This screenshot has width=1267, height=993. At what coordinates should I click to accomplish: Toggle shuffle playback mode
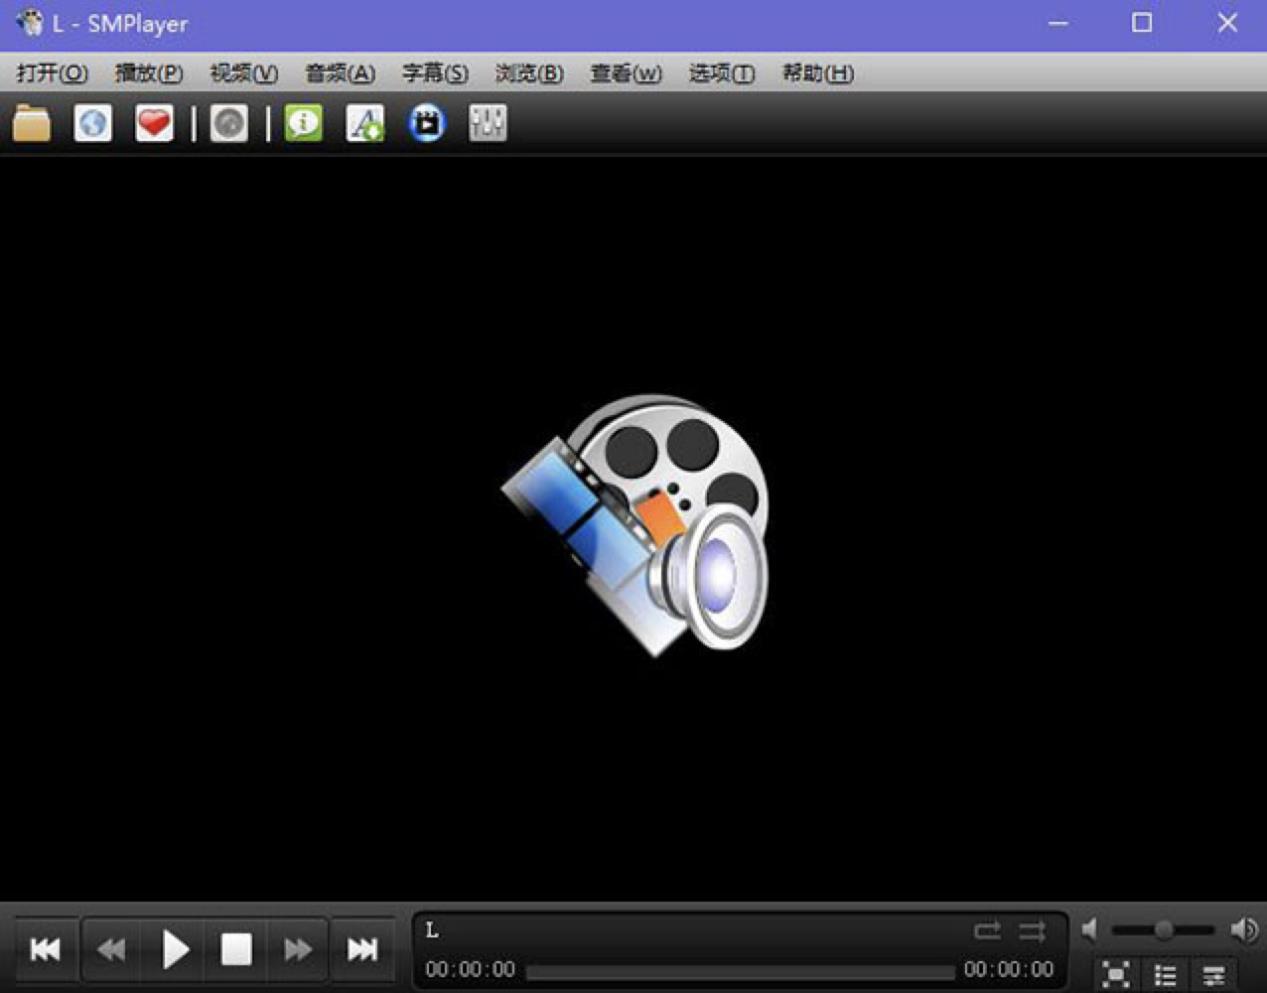(x=1031, y=930)
